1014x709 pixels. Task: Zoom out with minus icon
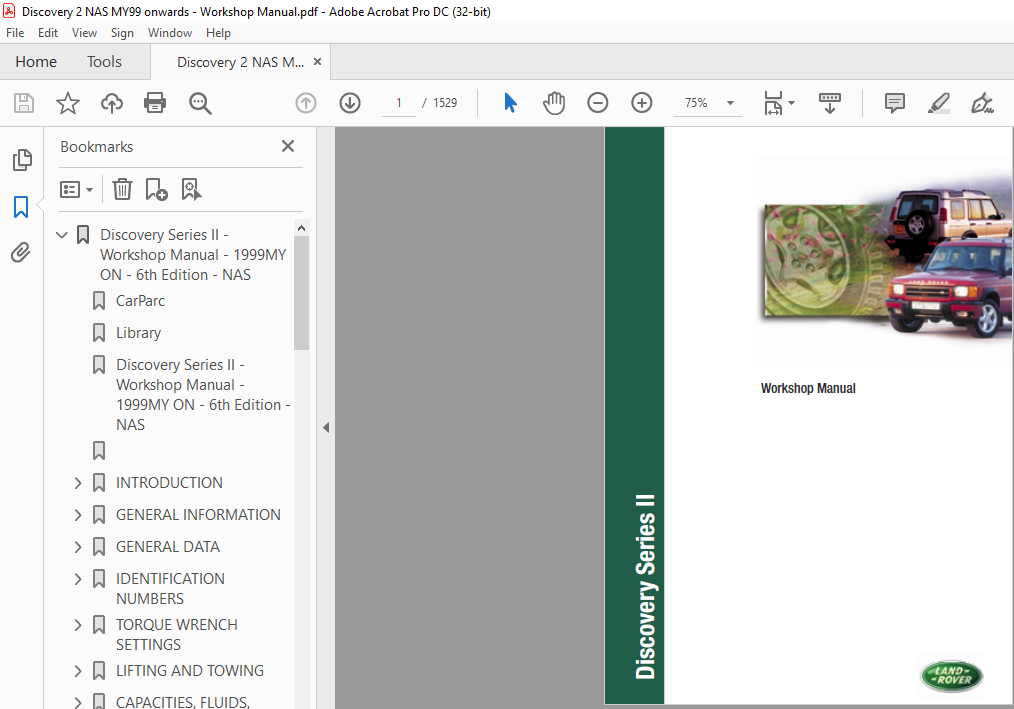(598, 103)
